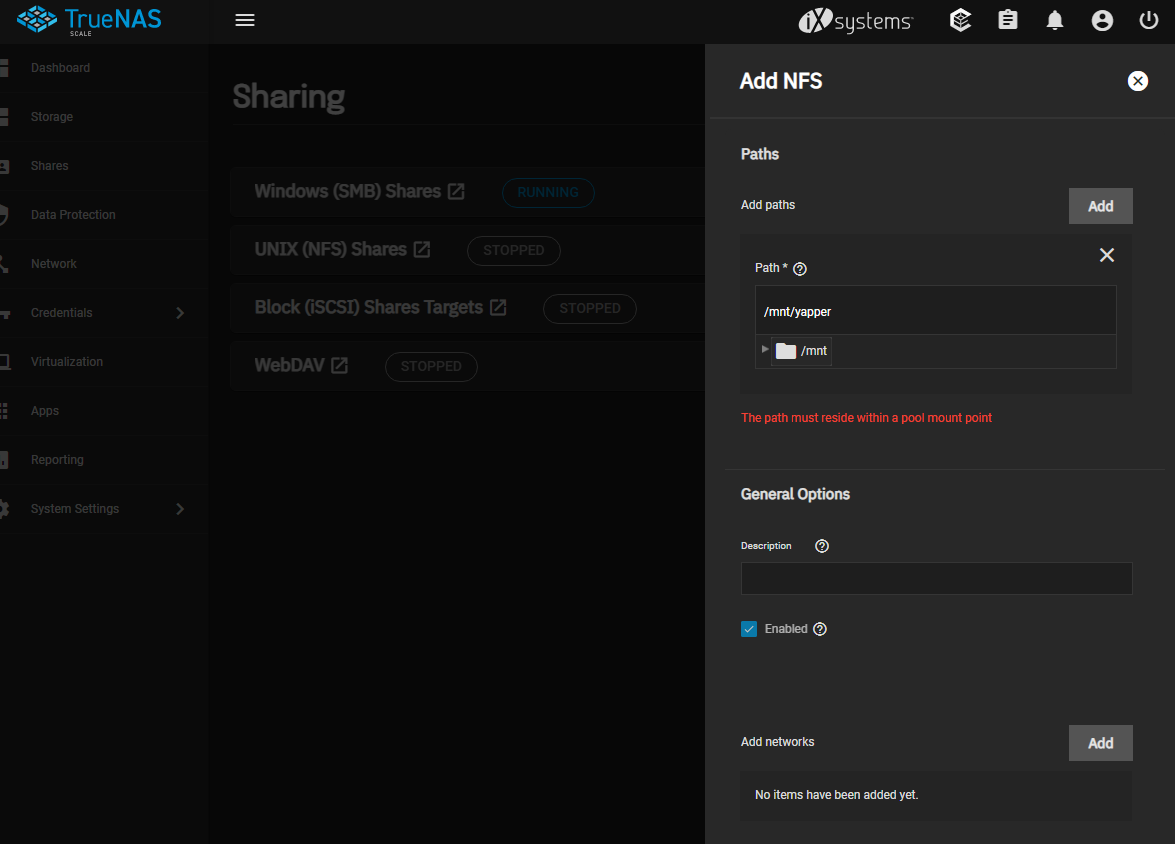
Task: Open WebDAV external link icon
Action: 339,365
